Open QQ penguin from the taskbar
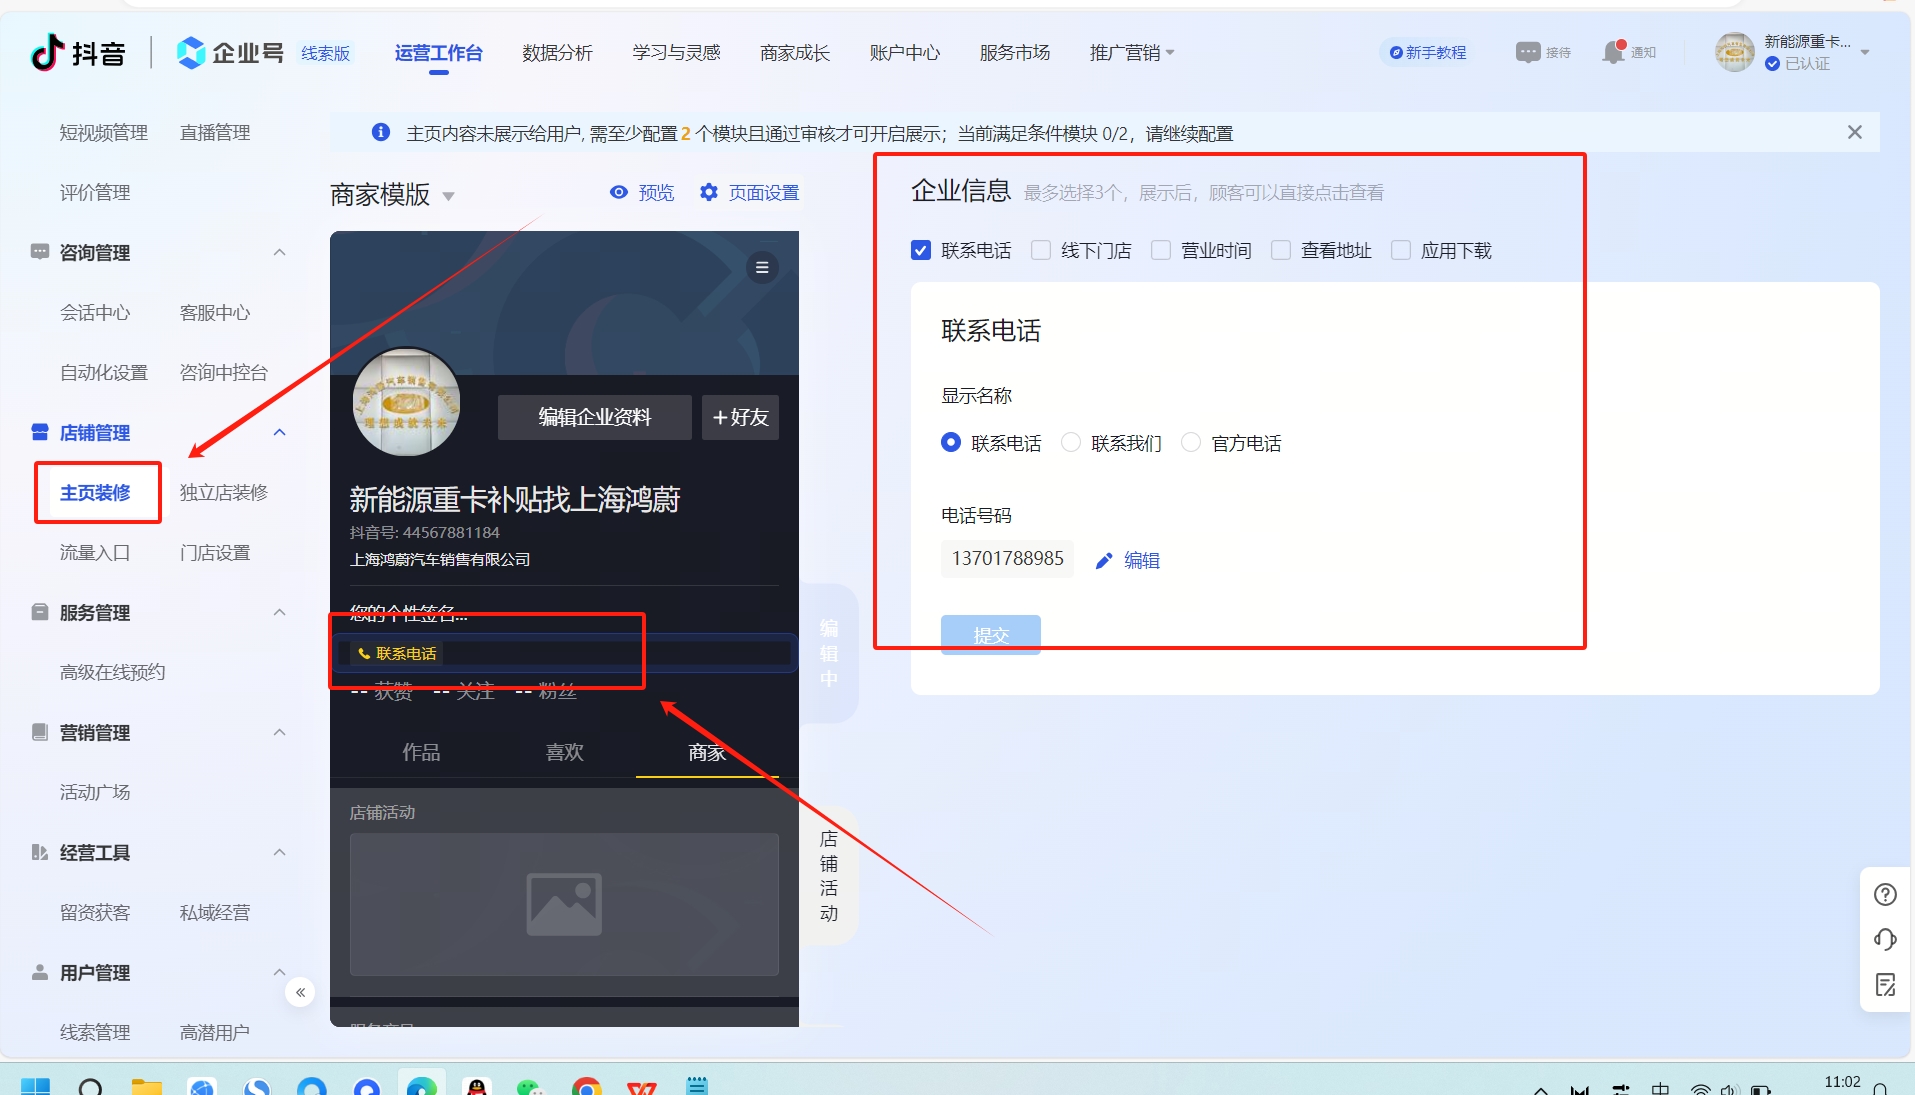1915x1095 pixels. 477,1087
